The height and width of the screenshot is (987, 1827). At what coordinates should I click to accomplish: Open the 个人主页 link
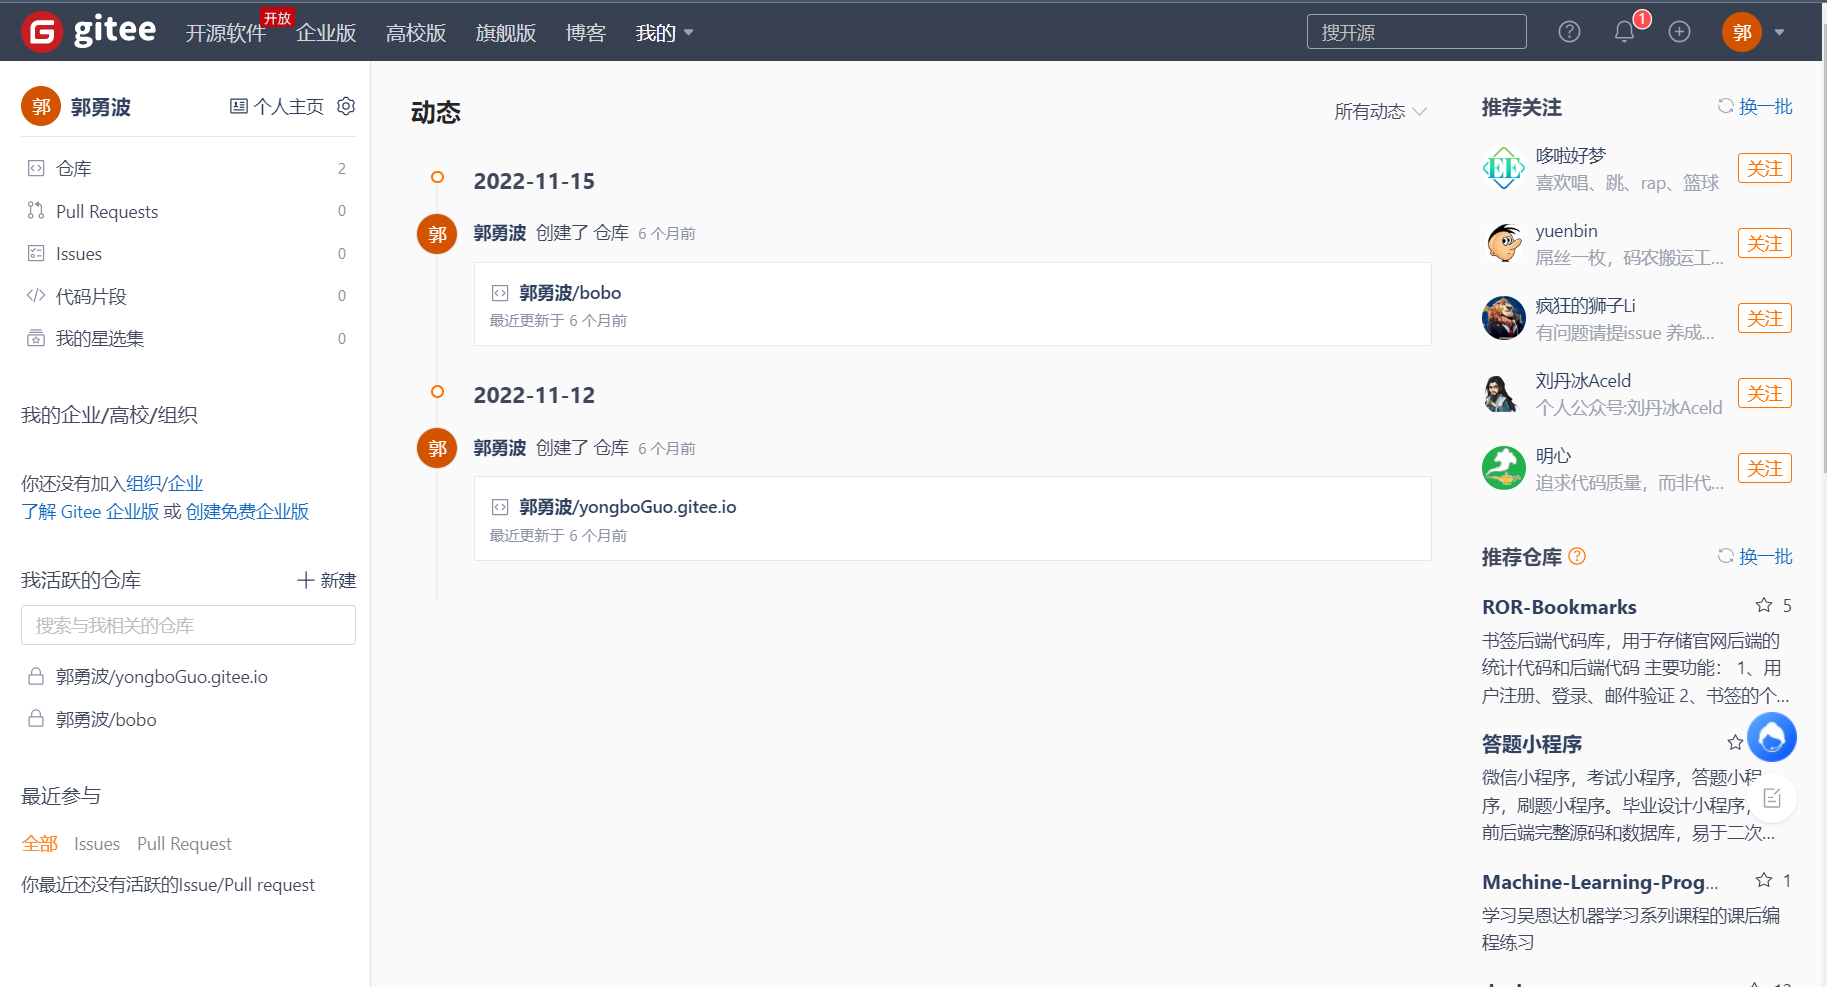coord(277,106)
